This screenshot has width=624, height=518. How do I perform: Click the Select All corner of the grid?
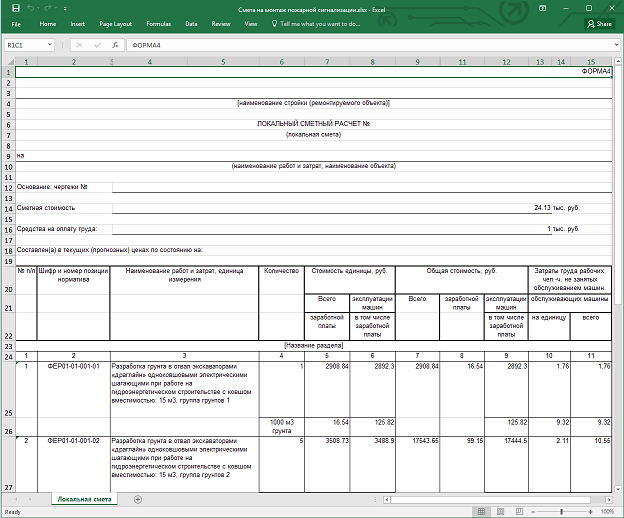click(8, 62)
